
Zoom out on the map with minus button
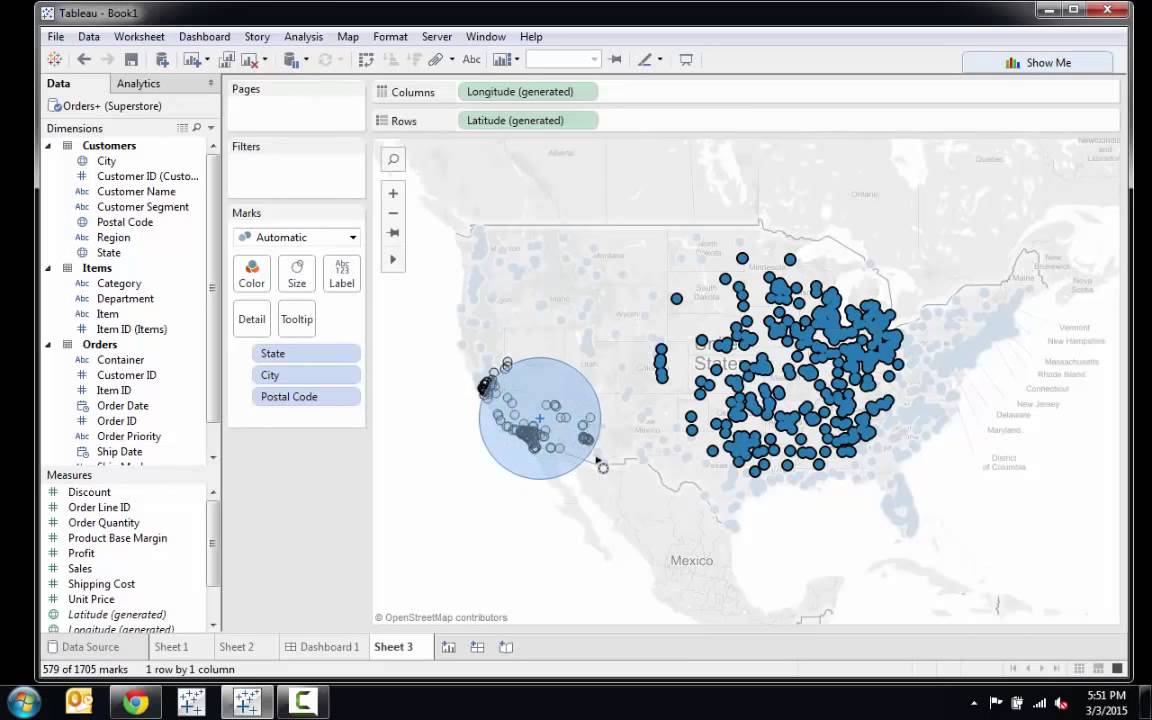click(x=393, y=213)
